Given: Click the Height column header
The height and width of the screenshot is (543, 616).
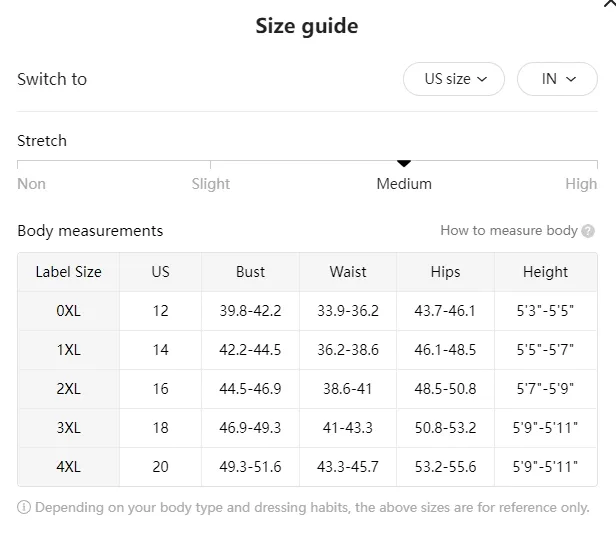Looking at the screenshot, I should [545, 272].
